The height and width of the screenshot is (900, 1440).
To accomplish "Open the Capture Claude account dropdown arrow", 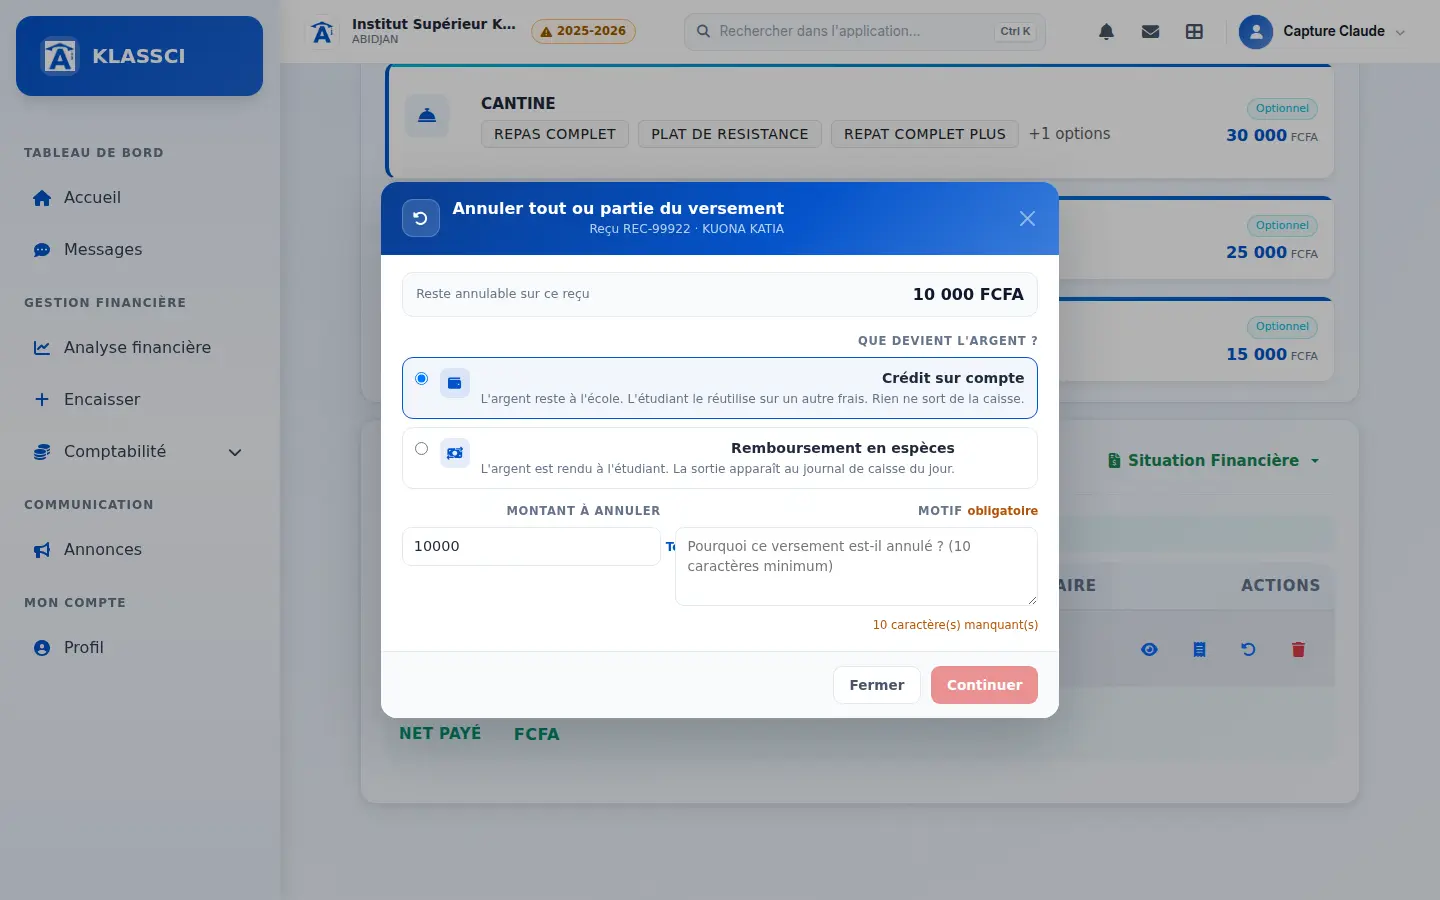I will click(x=1400, y=32).
